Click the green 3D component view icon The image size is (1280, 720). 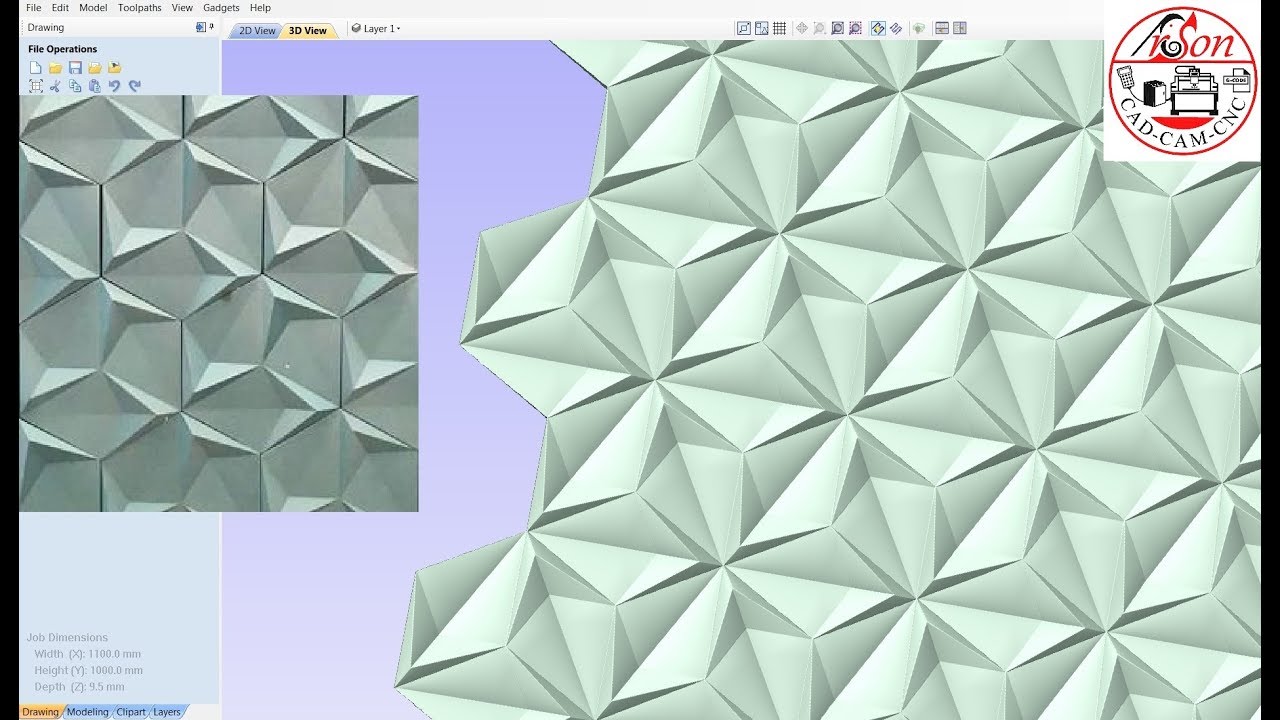[x=918, y=28]
